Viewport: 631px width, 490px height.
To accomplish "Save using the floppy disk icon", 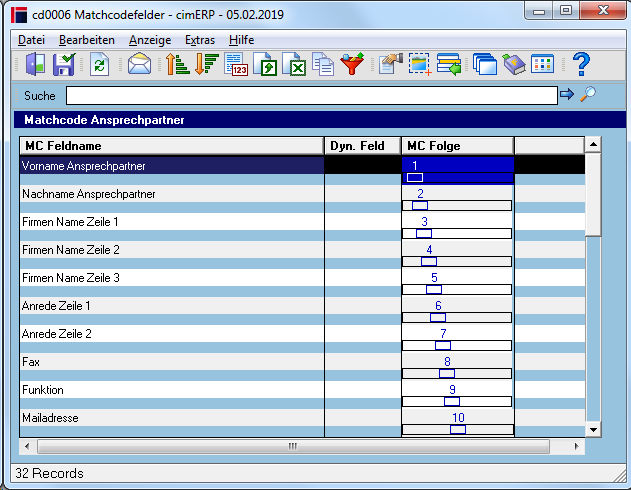I will pos(64,64).
